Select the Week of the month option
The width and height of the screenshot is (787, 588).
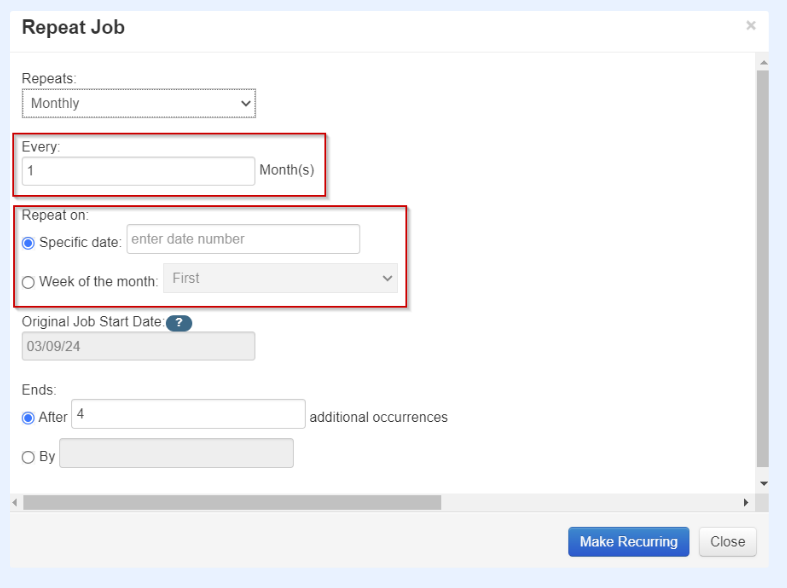pos(28,282)
